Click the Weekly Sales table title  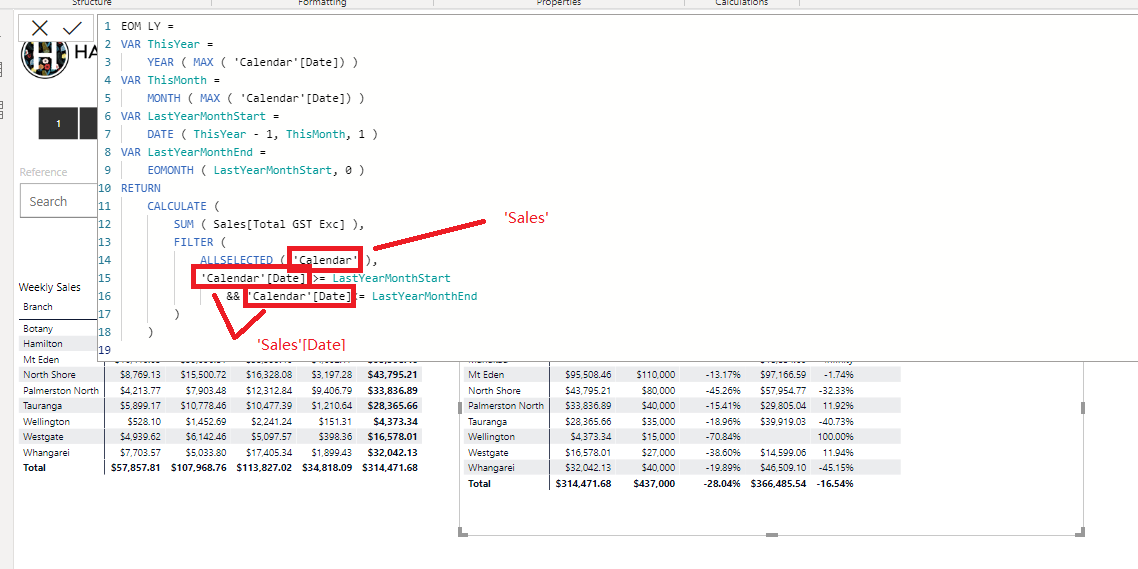(49, 287)
